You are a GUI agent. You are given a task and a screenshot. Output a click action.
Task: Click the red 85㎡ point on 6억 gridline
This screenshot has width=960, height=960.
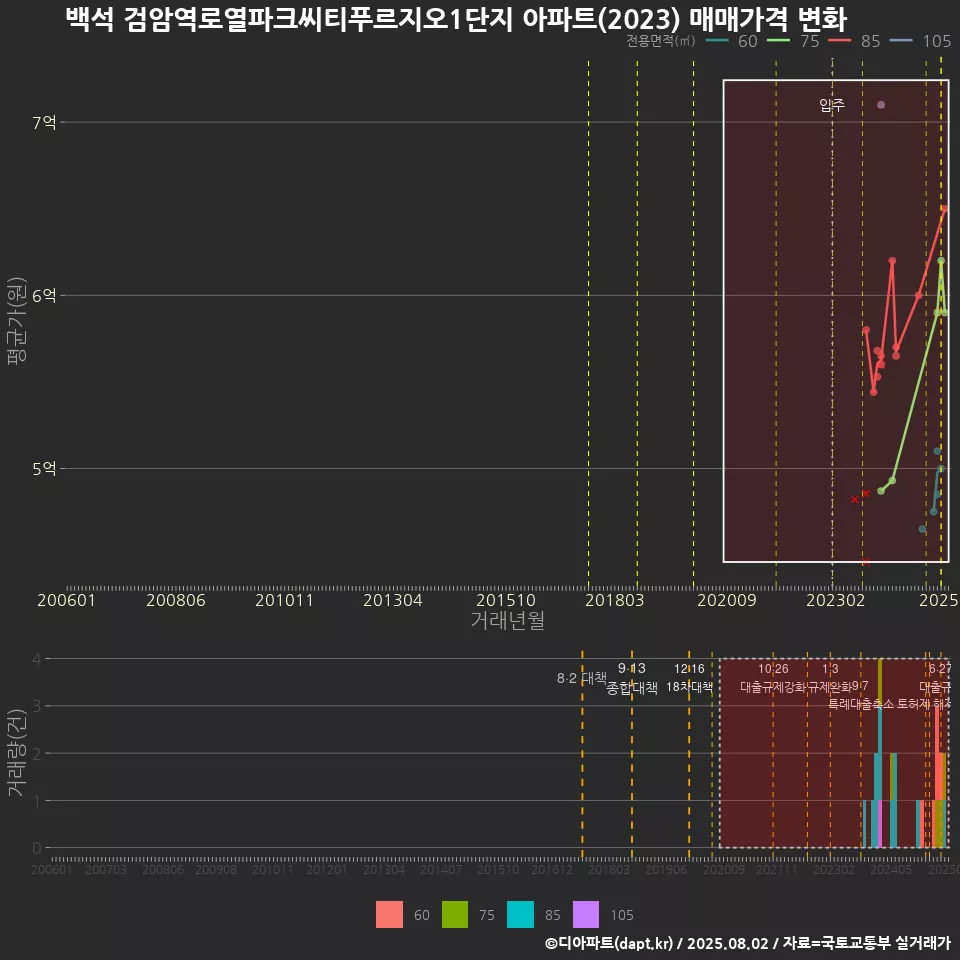click(918, 296)
